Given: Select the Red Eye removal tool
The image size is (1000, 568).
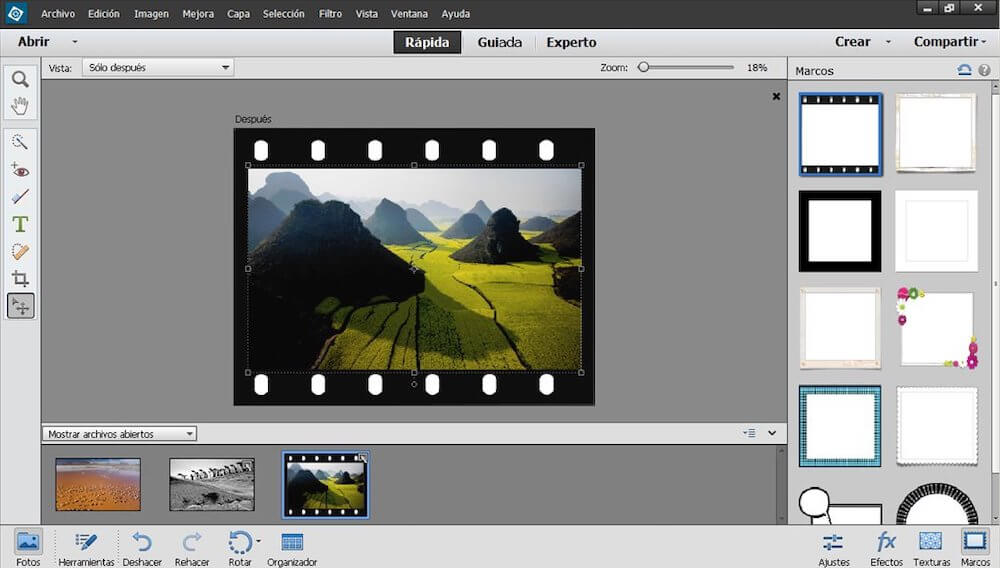Looking at the screenshot, I should pyautogui.click(x=20, y=170).
